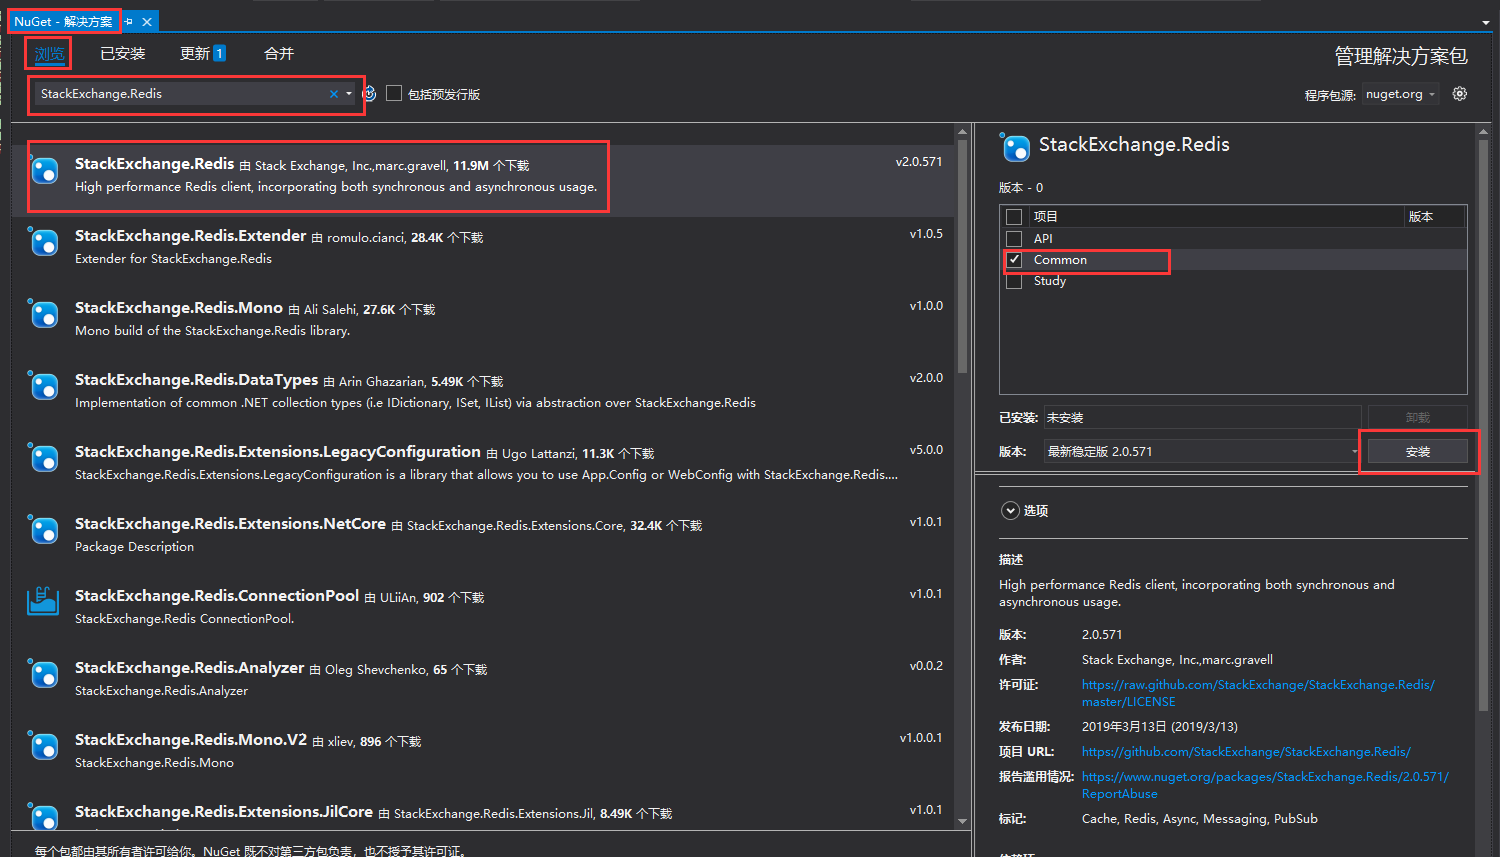Click the 项目 column header in project list
Viewport: 1500px width, 857px height.
click(x=1216, y=217)
